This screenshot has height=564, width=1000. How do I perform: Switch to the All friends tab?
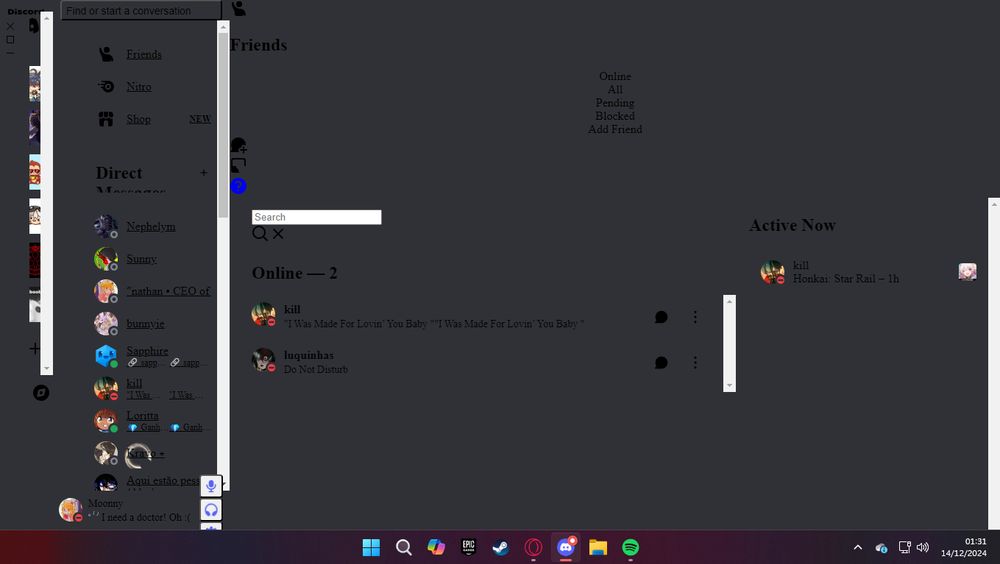click(x=615, y=89)
